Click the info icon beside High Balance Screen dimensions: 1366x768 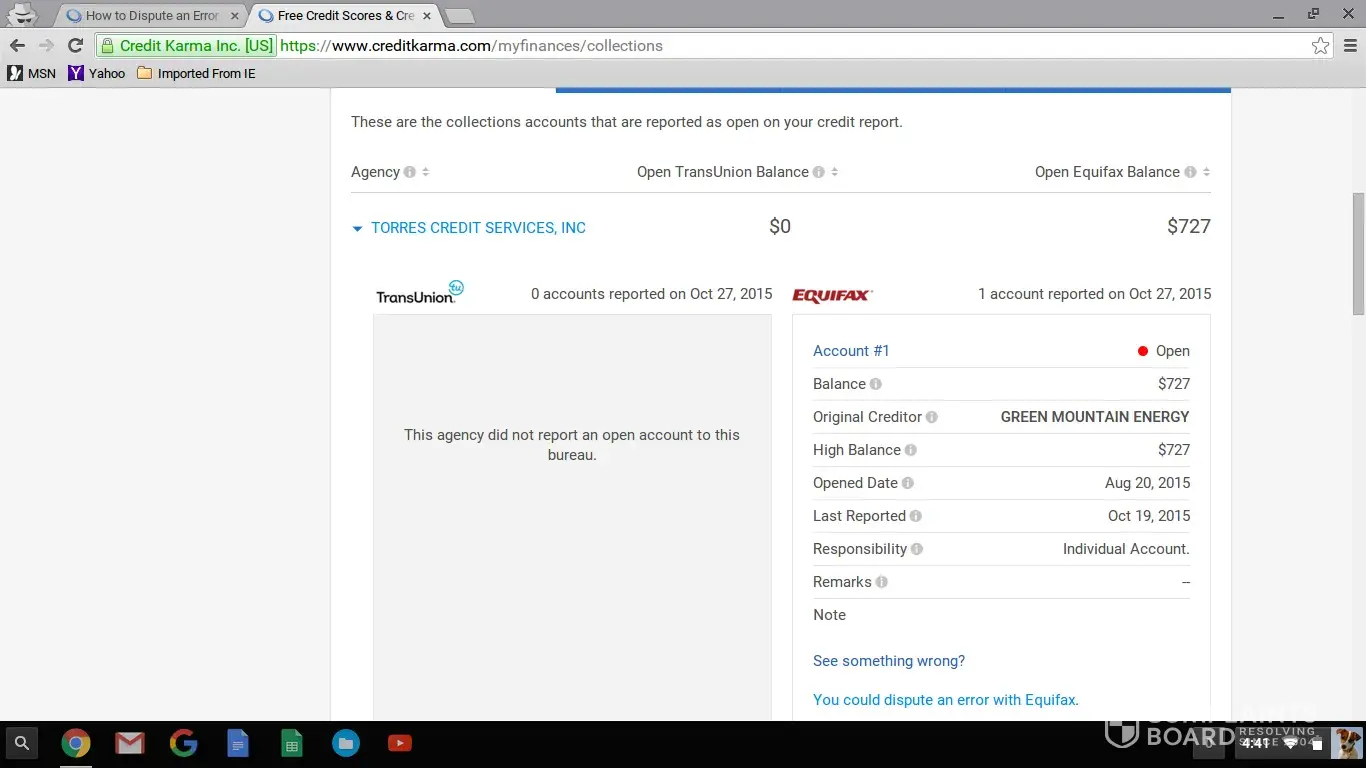coord(911,450)
